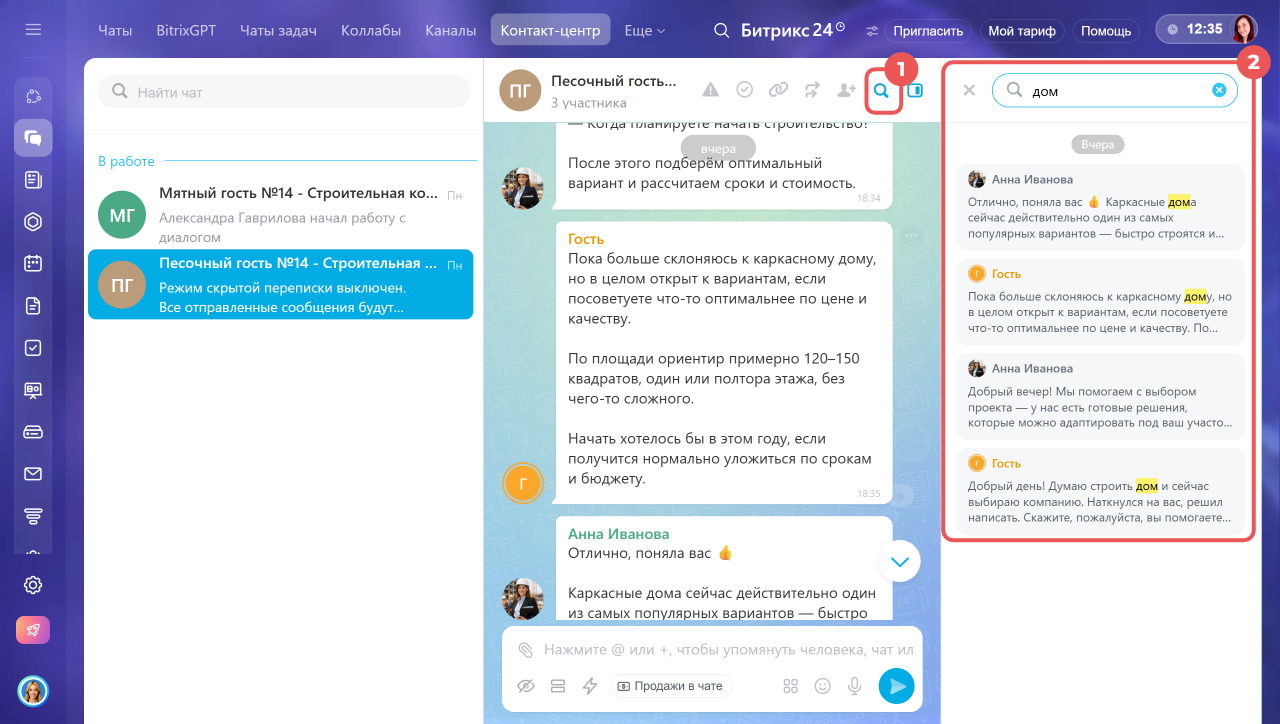This screenshot has width=1280, height=724.
Task: Forward dialog to another operator icon
Action: pyautogui.click(x=812, y=90)
